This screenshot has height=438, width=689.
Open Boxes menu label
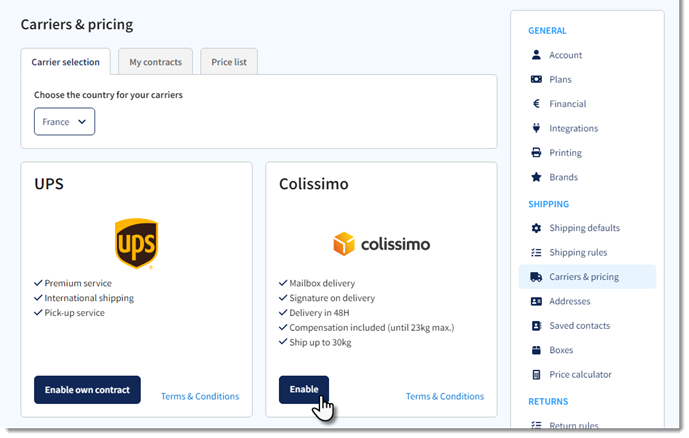pos(561,350)
